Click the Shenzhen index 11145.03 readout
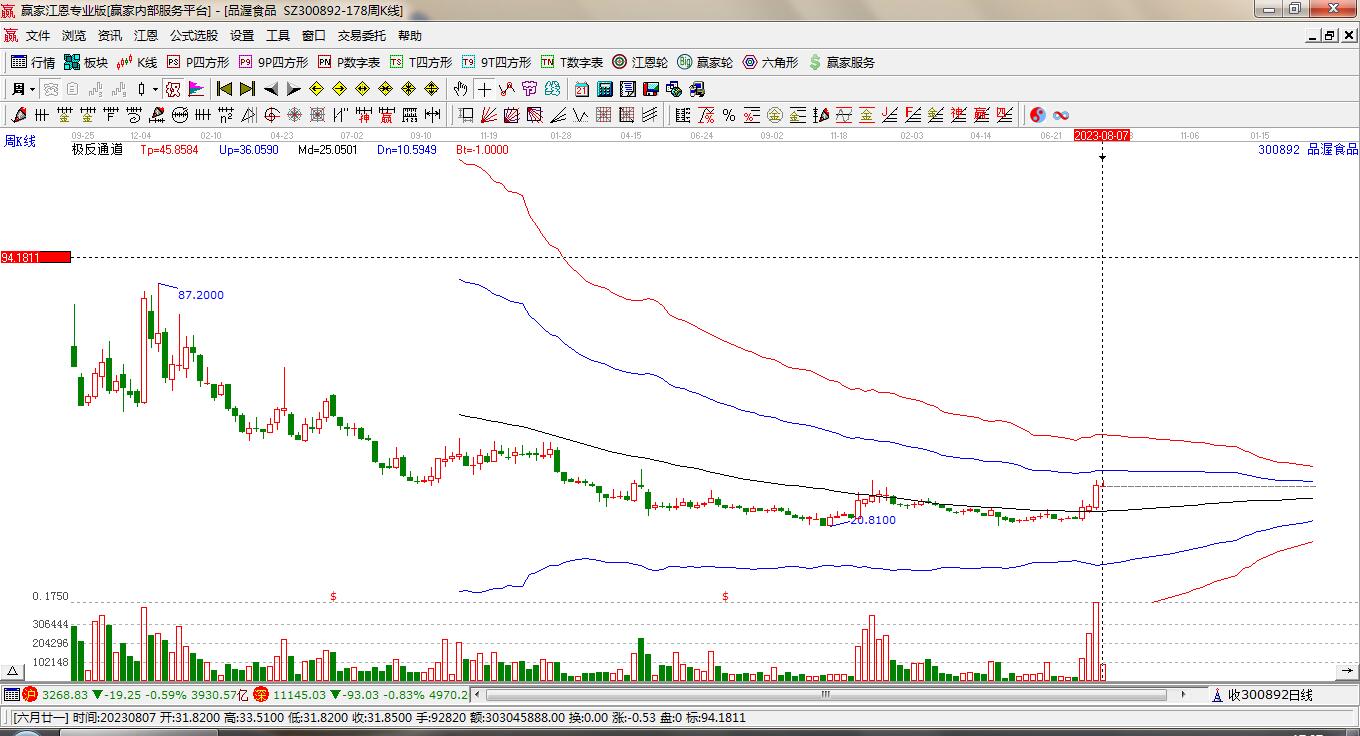Viewport: 1360px width, 736px height. 299,695
